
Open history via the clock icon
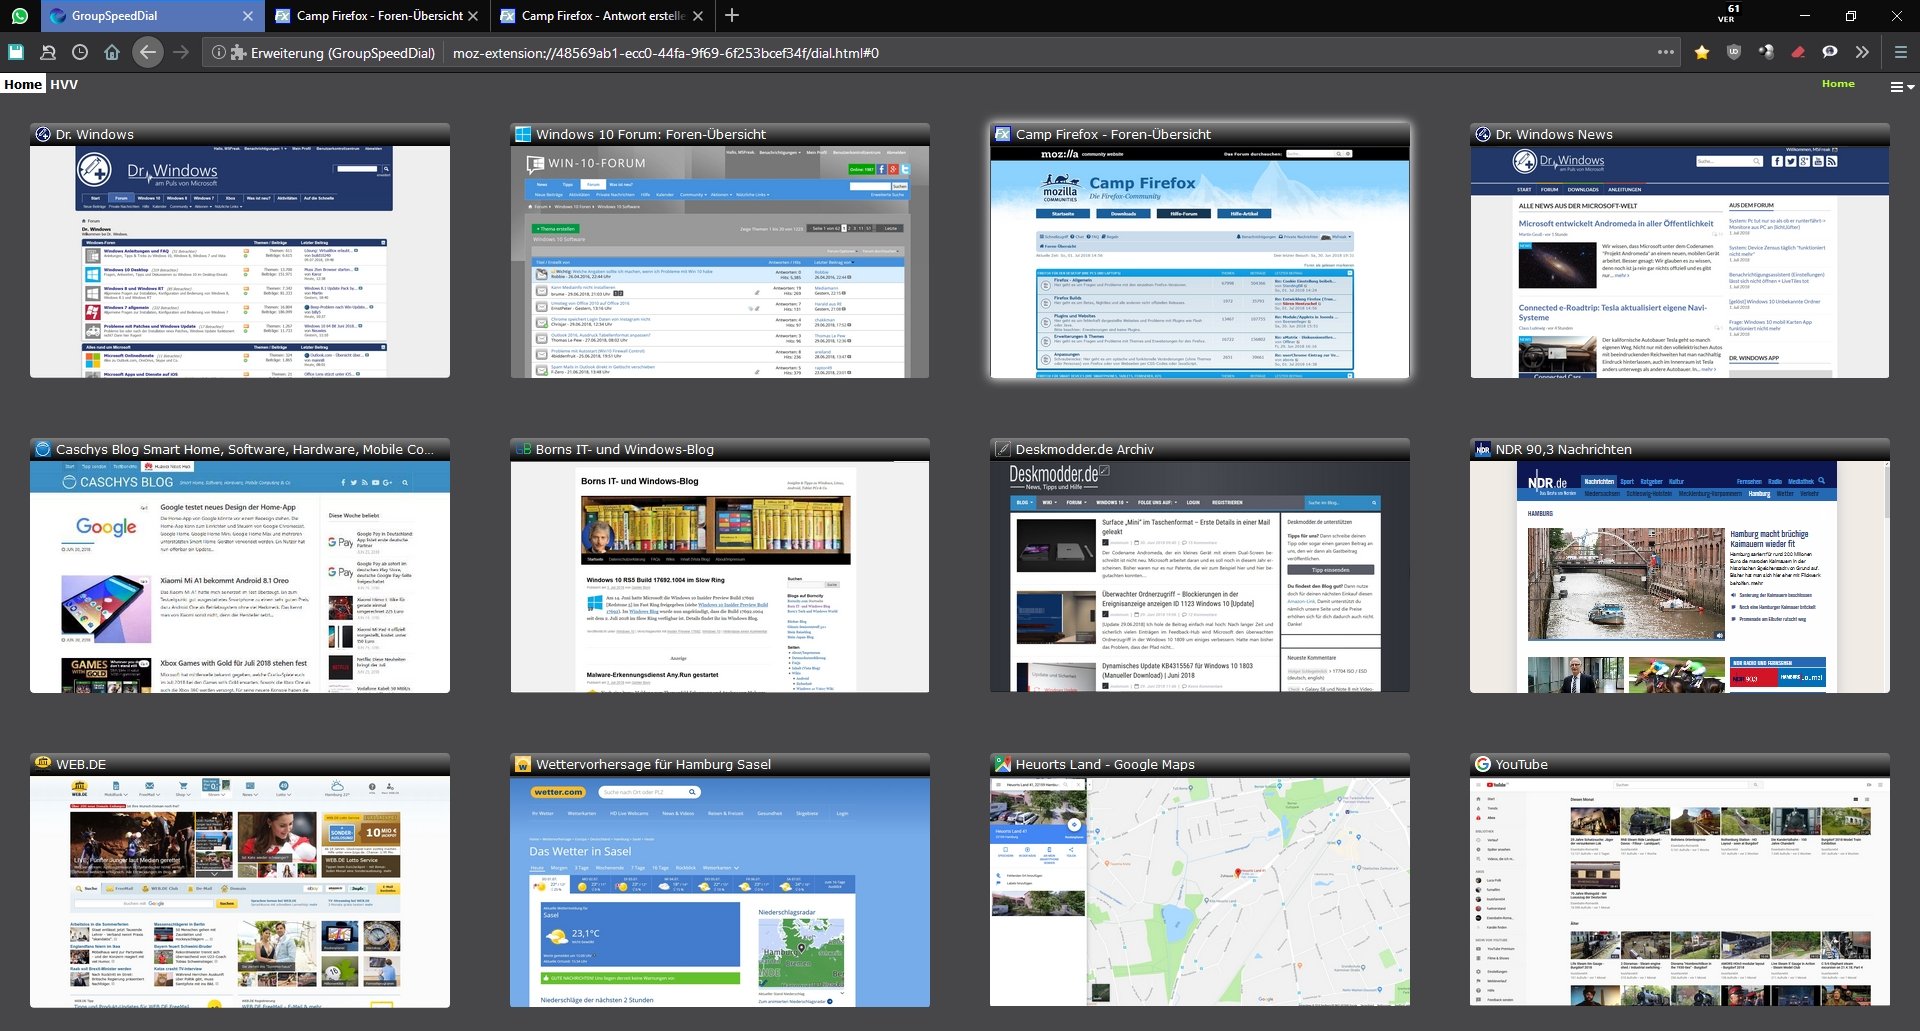(80, 52)
